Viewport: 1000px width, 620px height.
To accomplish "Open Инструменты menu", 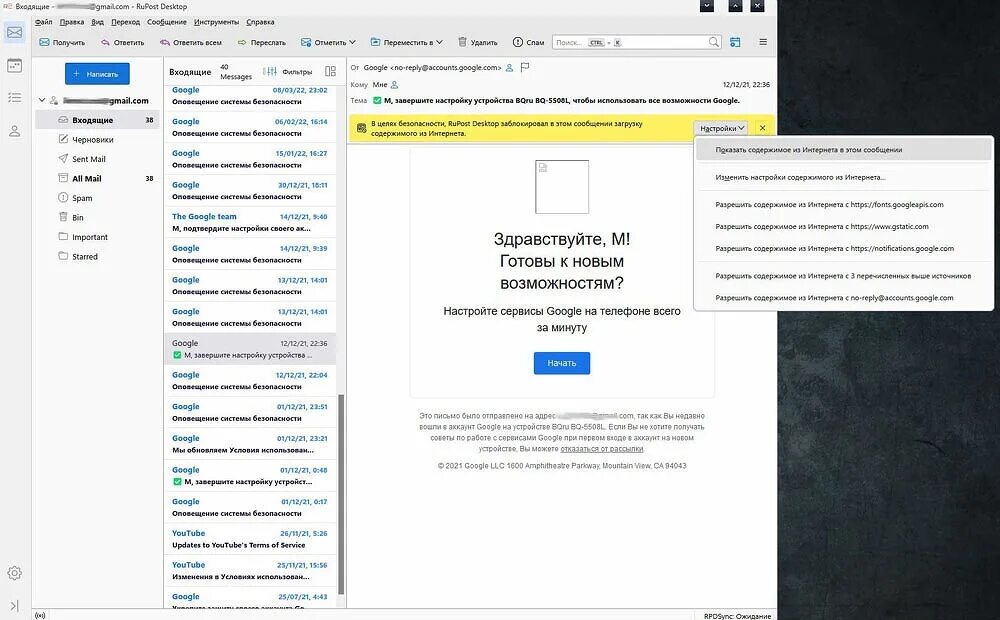I will point(216,22).
